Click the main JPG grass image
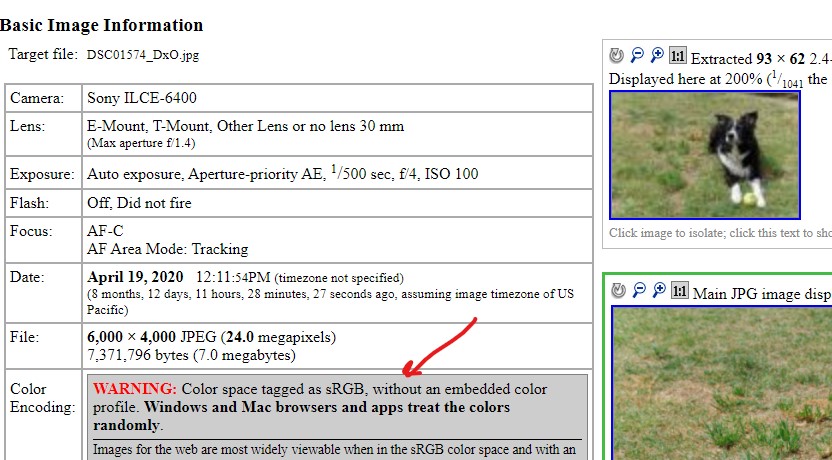832x460 pixels. click(x=722, y=383)
